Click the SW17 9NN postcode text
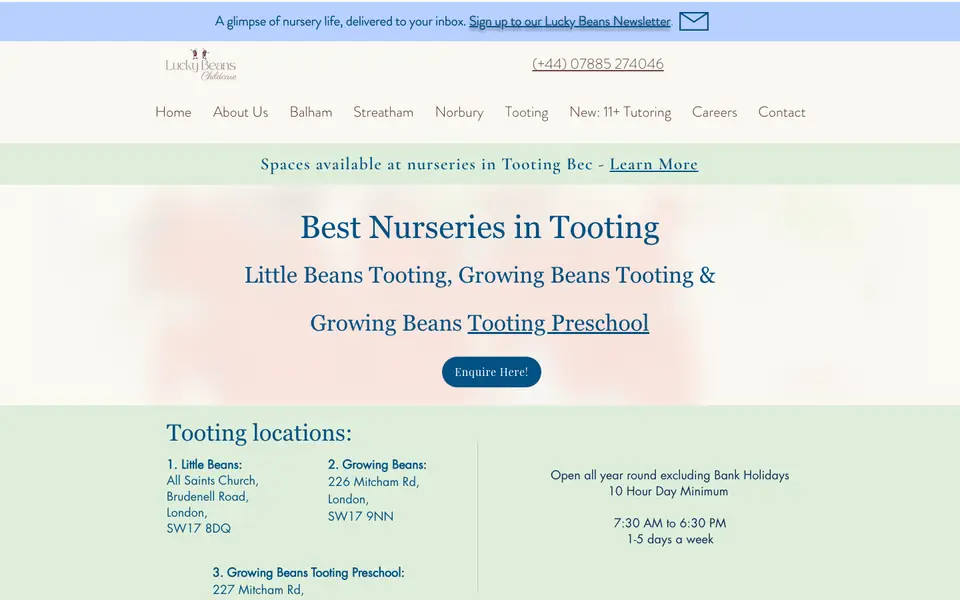 (361, 516)
